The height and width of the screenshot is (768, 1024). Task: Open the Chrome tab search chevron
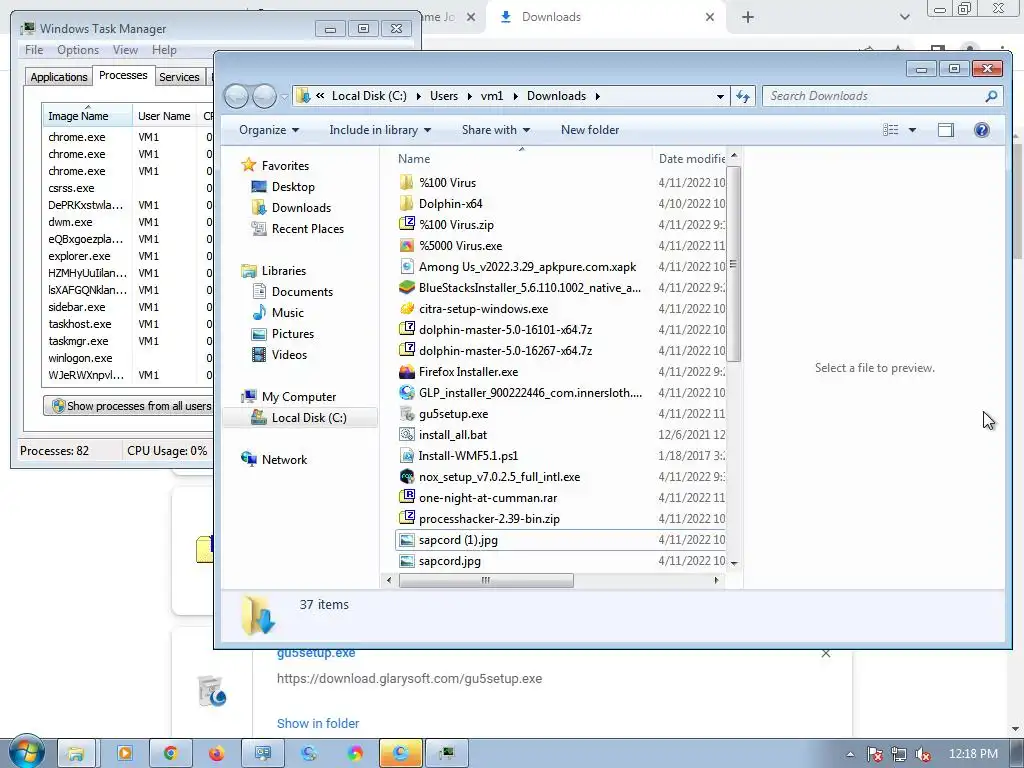(x=904, y=17)
